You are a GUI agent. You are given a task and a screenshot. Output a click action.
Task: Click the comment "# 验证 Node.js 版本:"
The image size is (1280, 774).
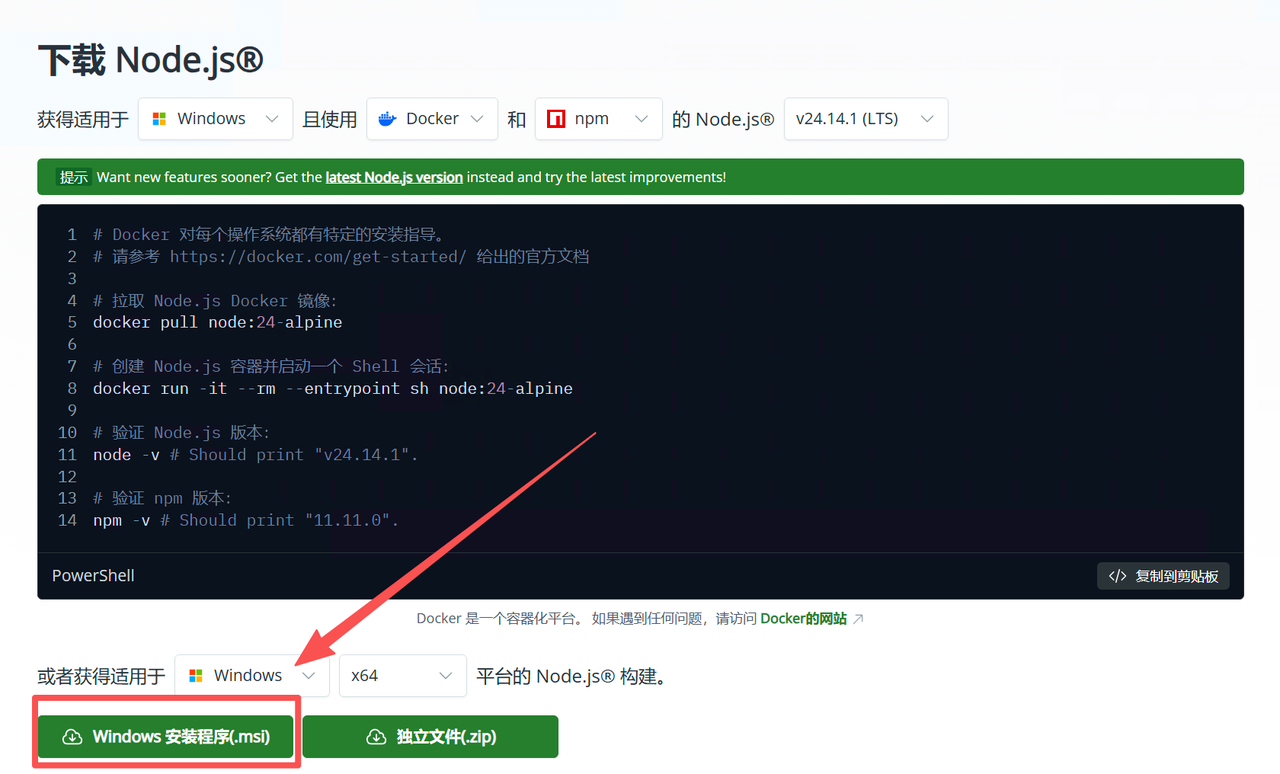coord(182,432)
